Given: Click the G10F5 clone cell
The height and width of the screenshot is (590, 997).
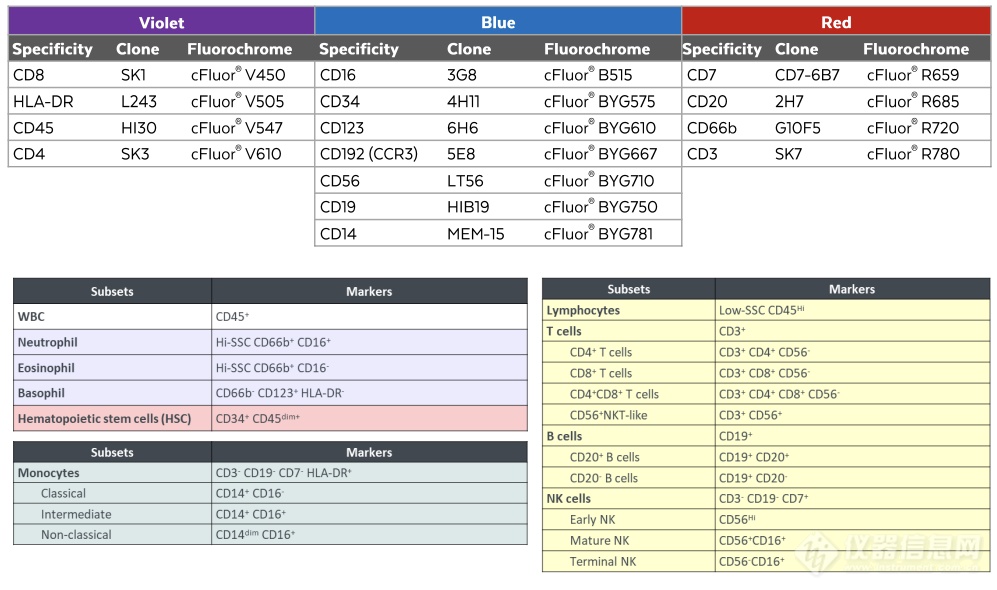Looking at the screenshot, I should pos(800,128).
